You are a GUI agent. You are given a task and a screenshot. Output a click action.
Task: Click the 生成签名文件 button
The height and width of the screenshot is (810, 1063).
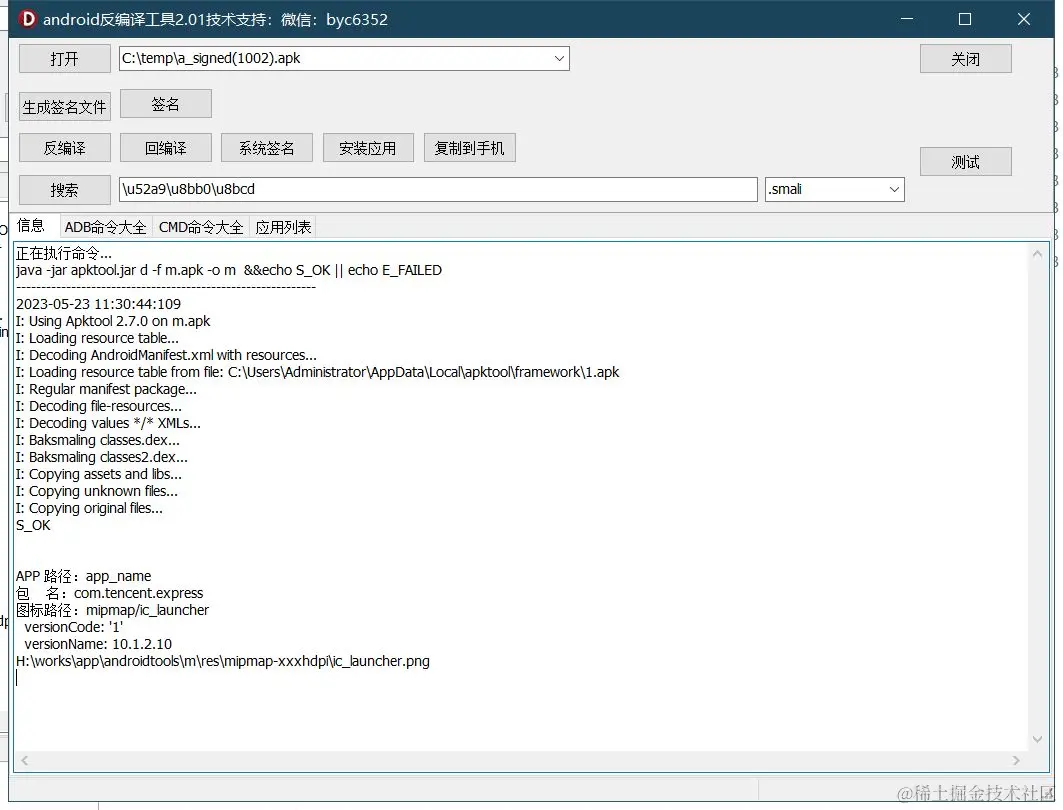coord(64,107)
